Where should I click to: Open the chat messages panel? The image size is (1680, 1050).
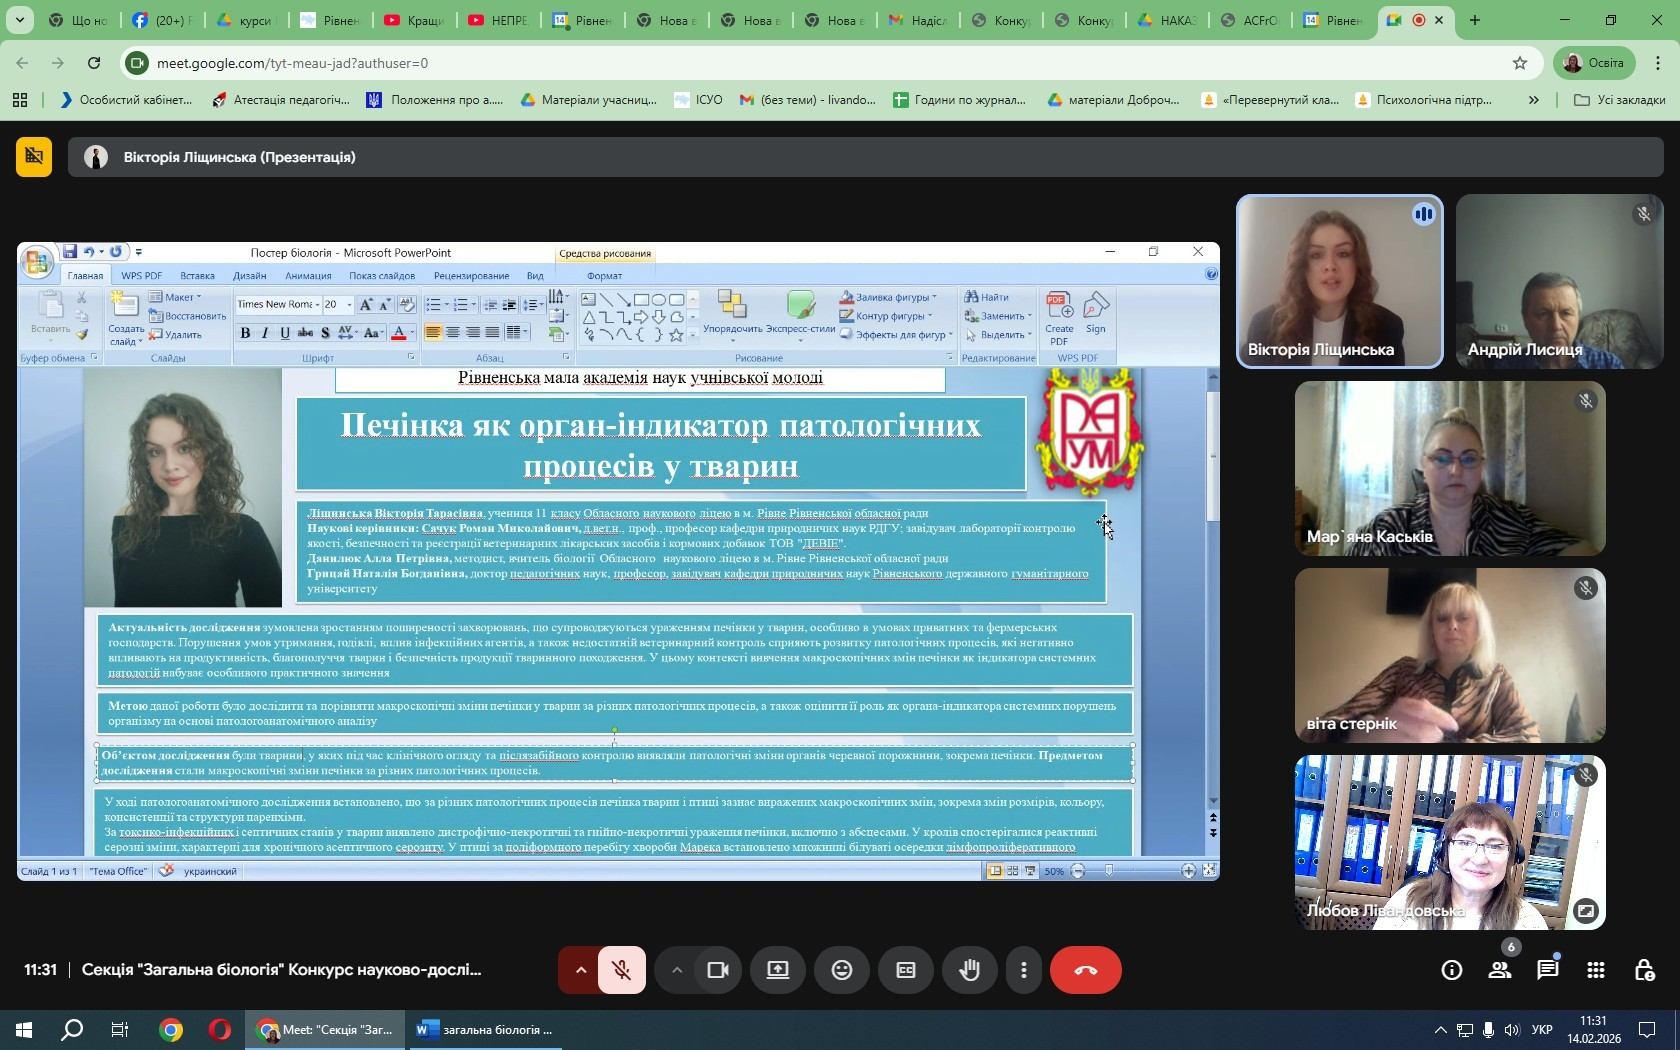point(1547,970)
